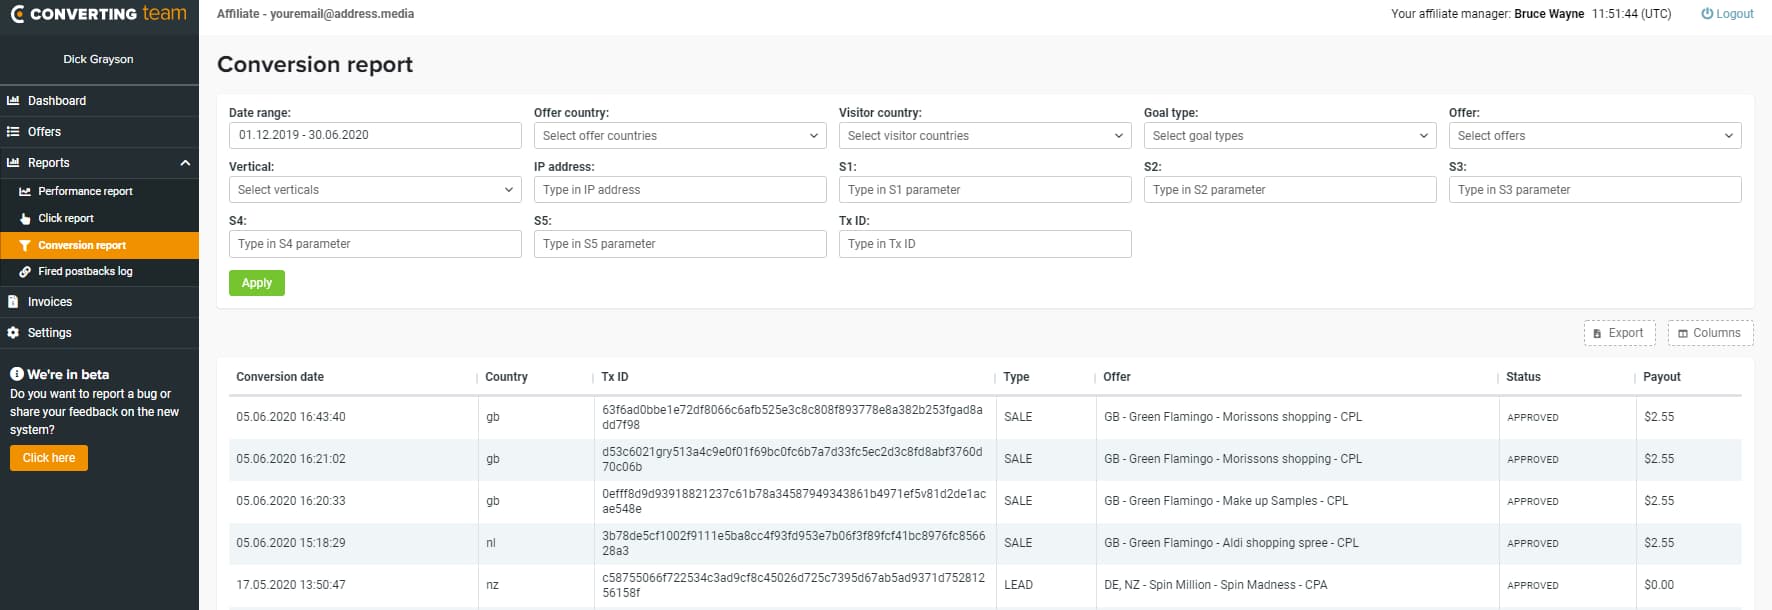The width and height of the screenshot is (1772, 610).
Task: Click the Tx ID column header
Action: pyautogui.click(x=615, y=377)
